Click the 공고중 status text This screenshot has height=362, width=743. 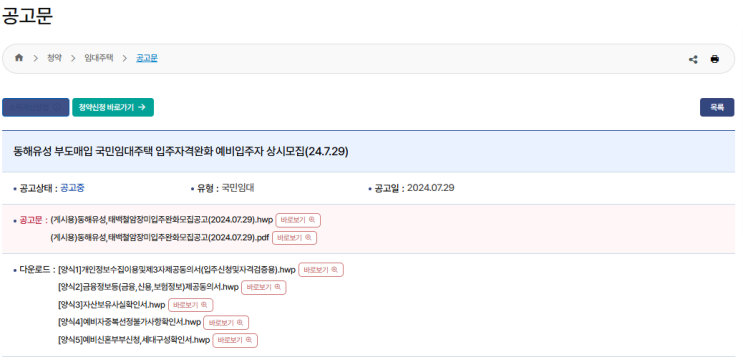pyautogui.click(x=72, y=188)
